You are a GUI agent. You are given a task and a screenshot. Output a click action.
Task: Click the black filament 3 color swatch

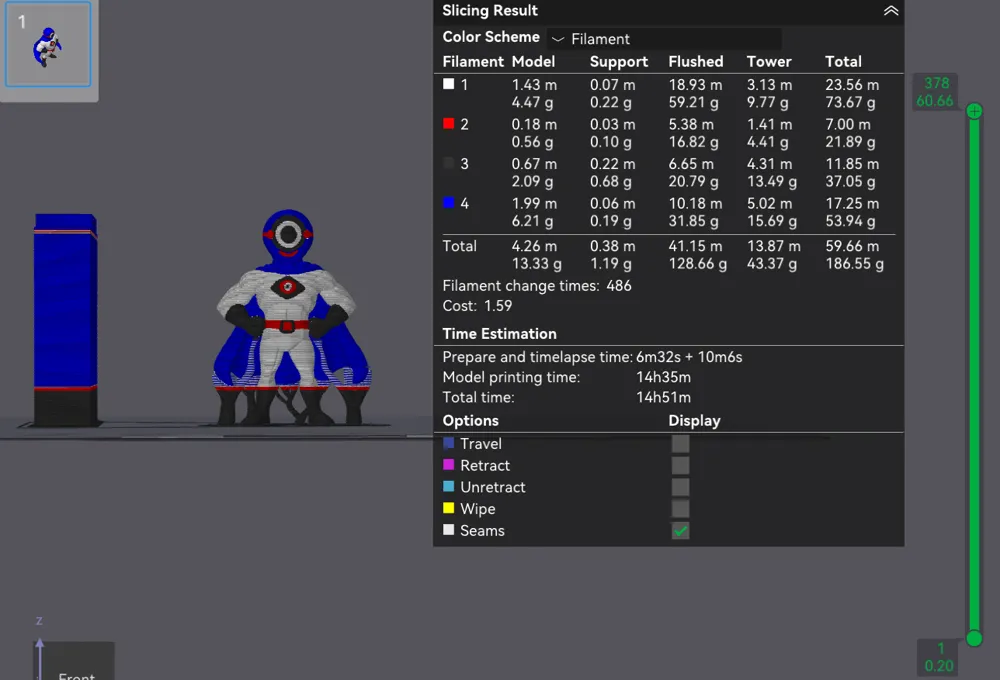(x=448, y=163)
